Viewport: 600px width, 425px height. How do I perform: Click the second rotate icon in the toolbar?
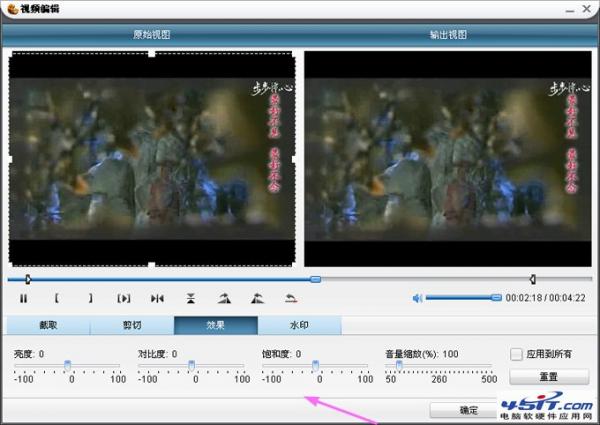(x=258, y=298)
